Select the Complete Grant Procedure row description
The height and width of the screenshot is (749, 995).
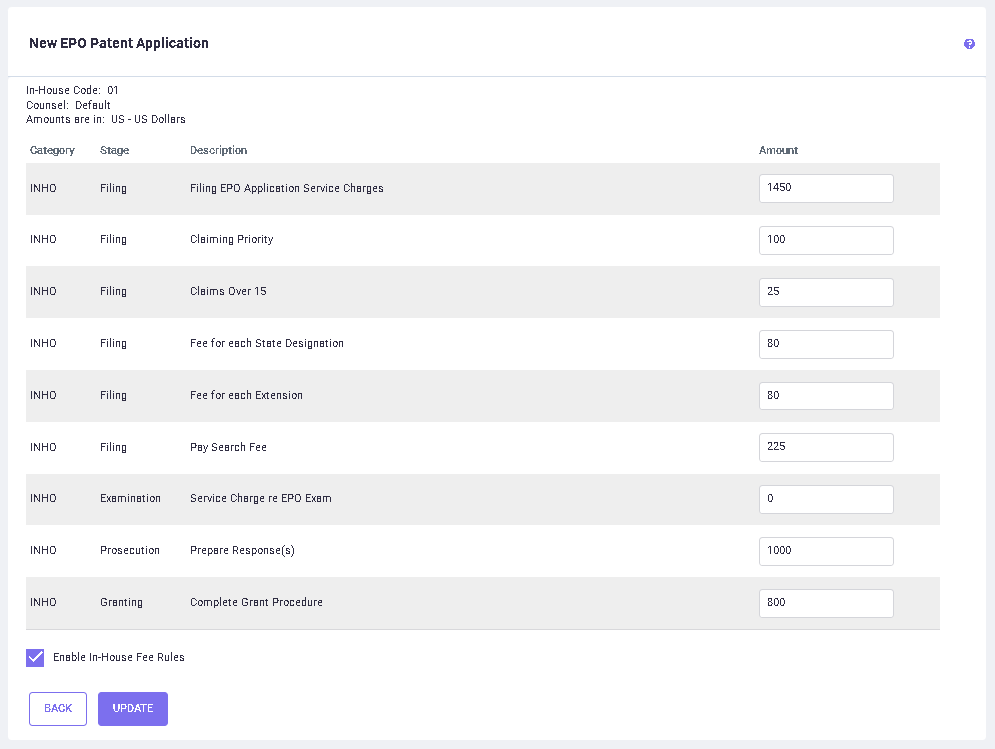pyautogui.click(x=256, y=602)
